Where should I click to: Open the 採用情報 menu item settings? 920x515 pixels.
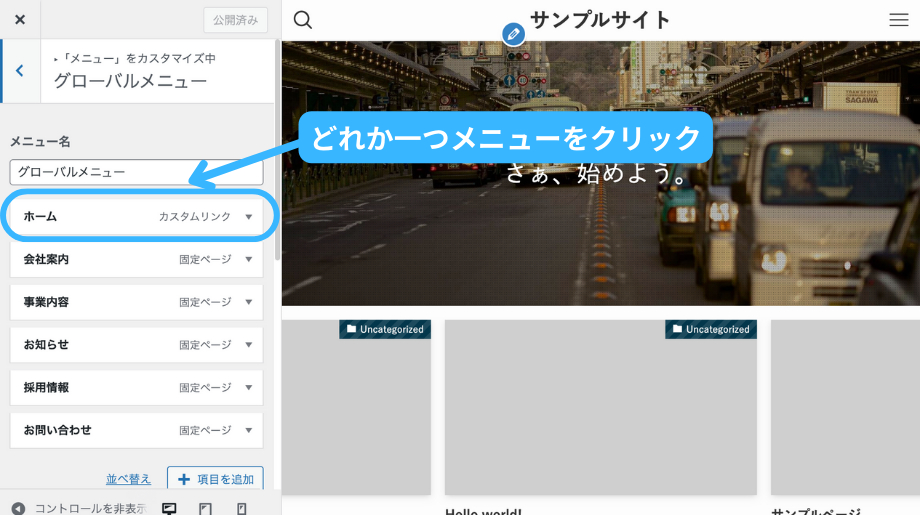pyautogui.click(x=249, y=388)
